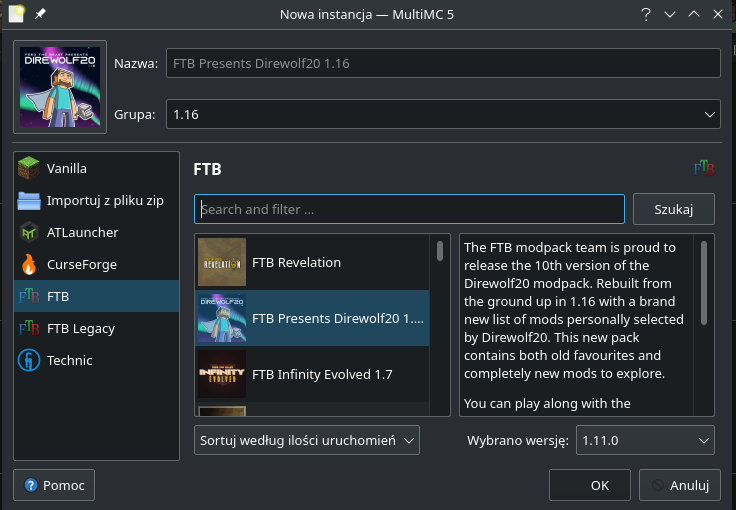736x510 pixels.
Task: Click the FTB Revelation pack thumbnail
Action: [x=222, y=262]
